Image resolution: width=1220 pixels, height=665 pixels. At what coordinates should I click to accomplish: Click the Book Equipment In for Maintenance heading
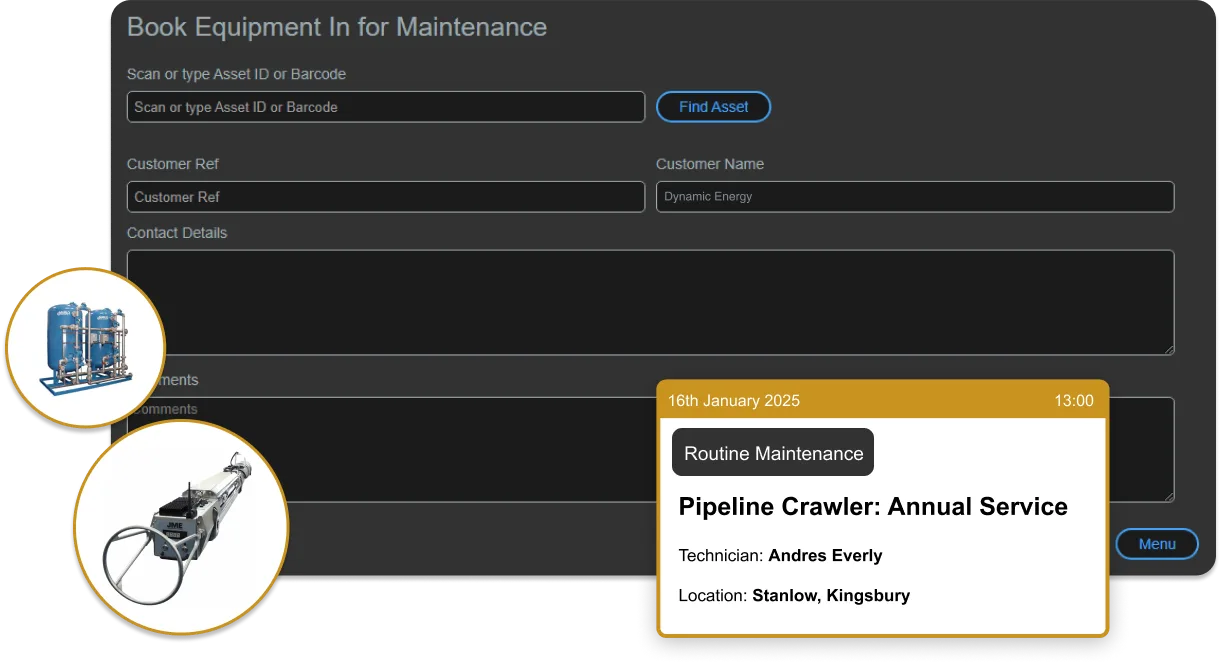(337, 27)
